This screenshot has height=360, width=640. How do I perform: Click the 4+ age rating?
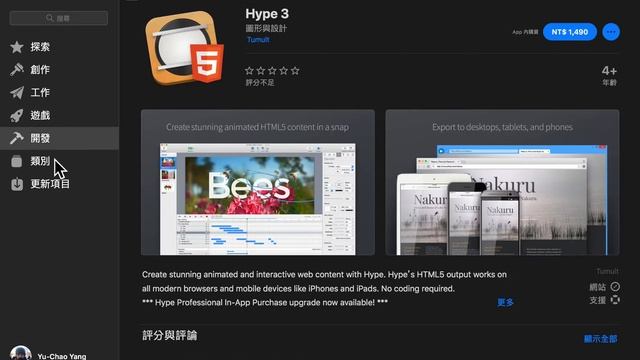[609, 71]
